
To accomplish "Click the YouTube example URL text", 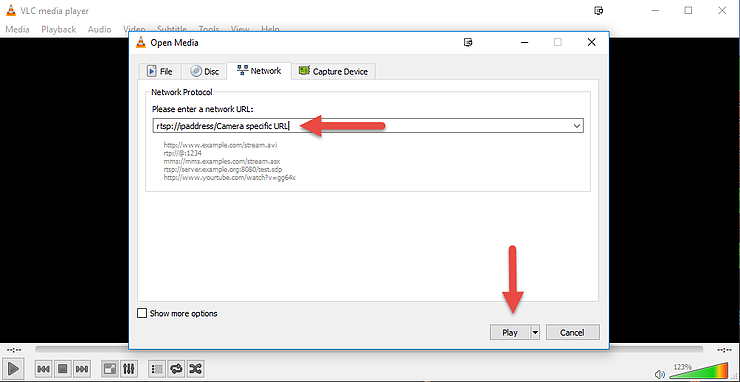I will pos(229,178).
